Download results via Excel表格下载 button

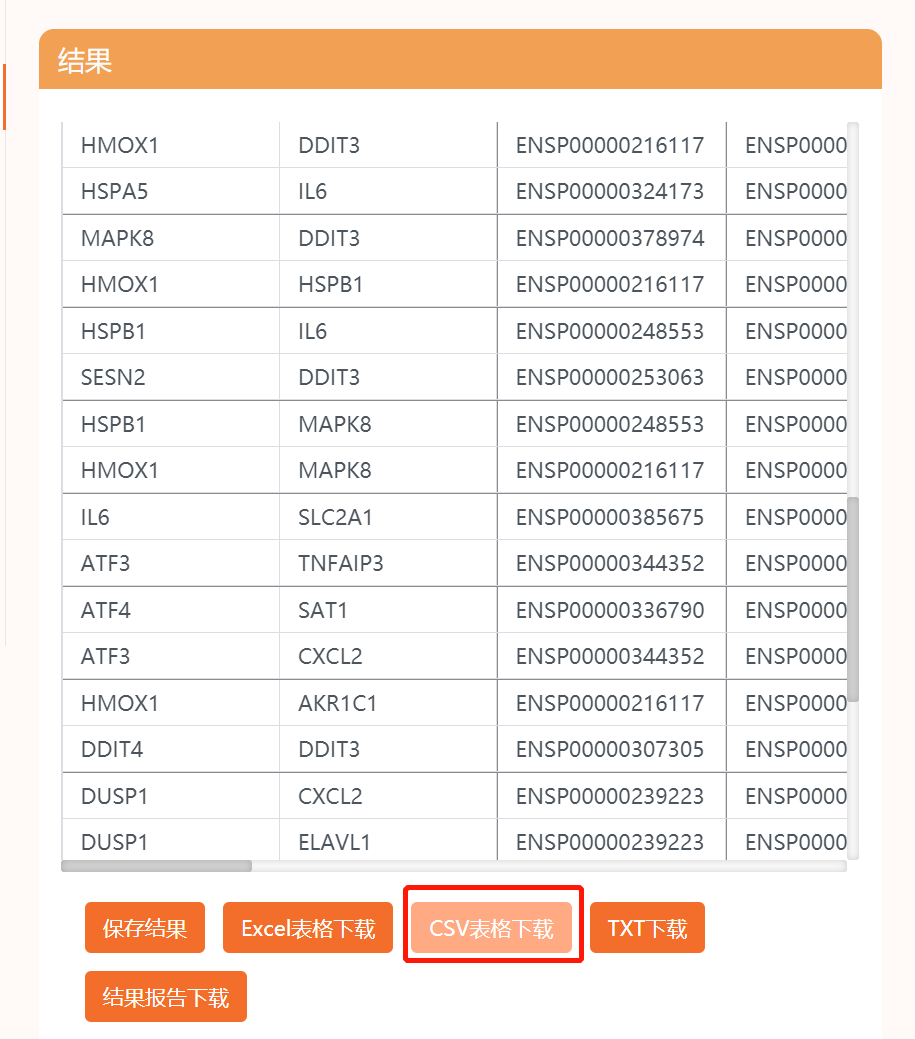[308, 928]
